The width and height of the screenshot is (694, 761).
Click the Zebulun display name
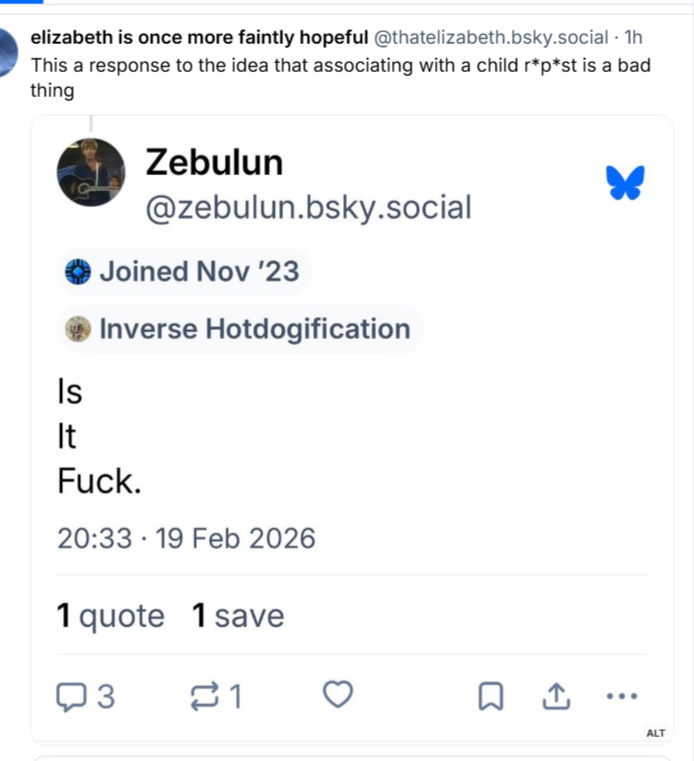(x=214, y=162)
